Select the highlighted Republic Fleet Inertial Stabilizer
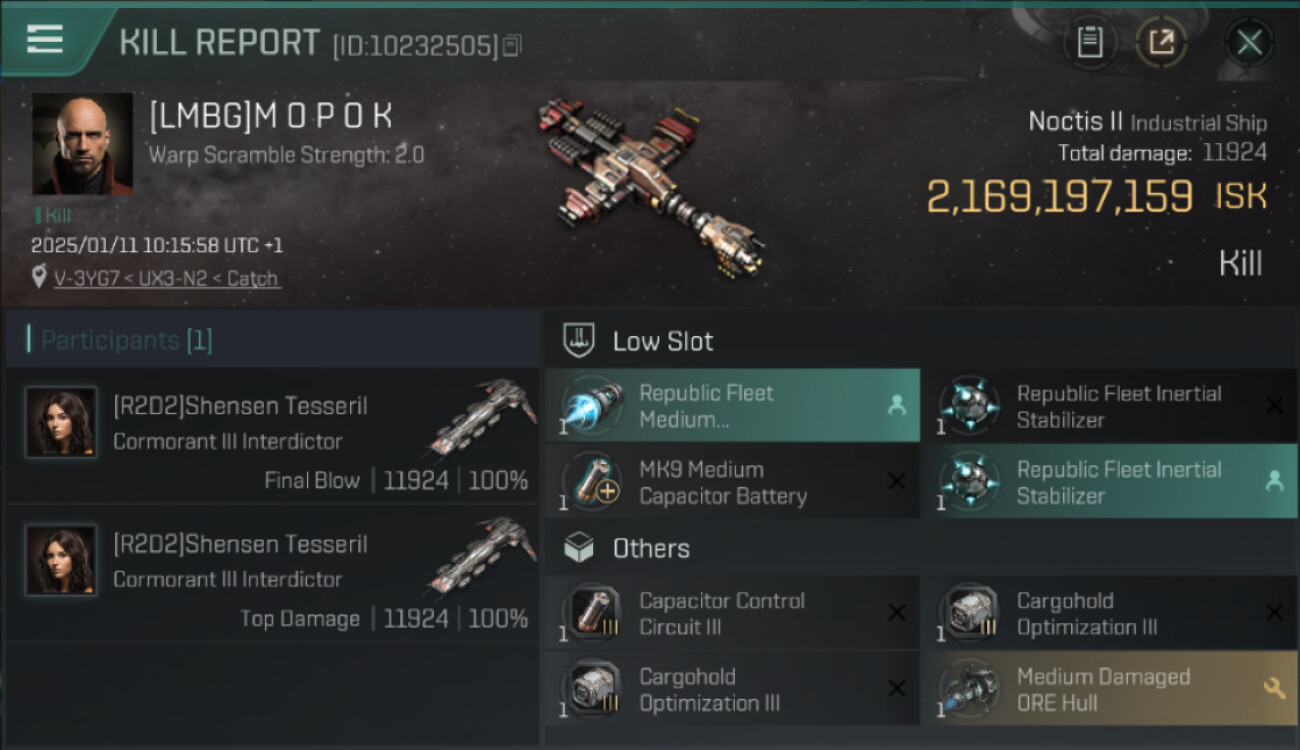This screenshot has height=750, width=1300. click(1110, 482)
